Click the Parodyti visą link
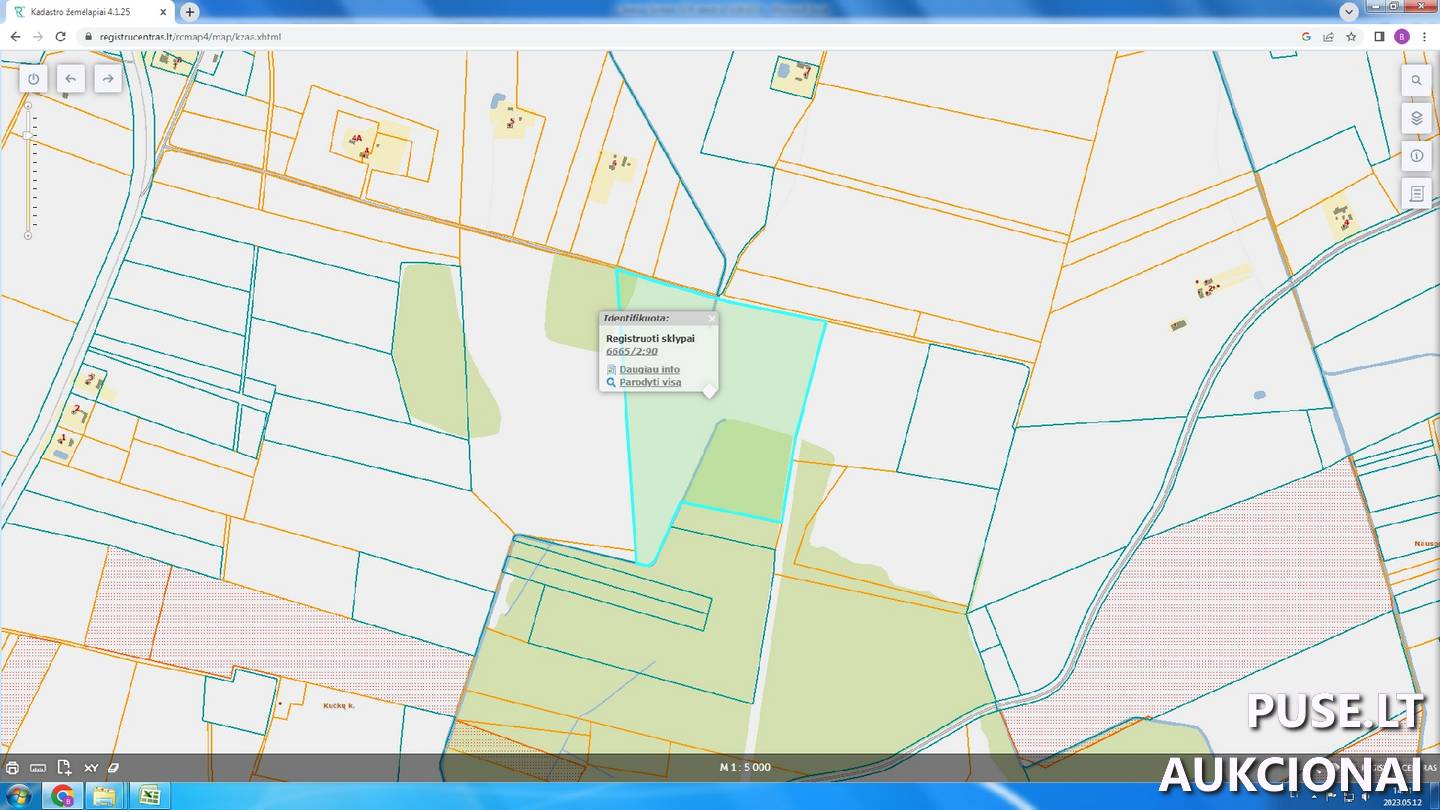Screen dimensions: 1440x810 click(x=650, y=382)
